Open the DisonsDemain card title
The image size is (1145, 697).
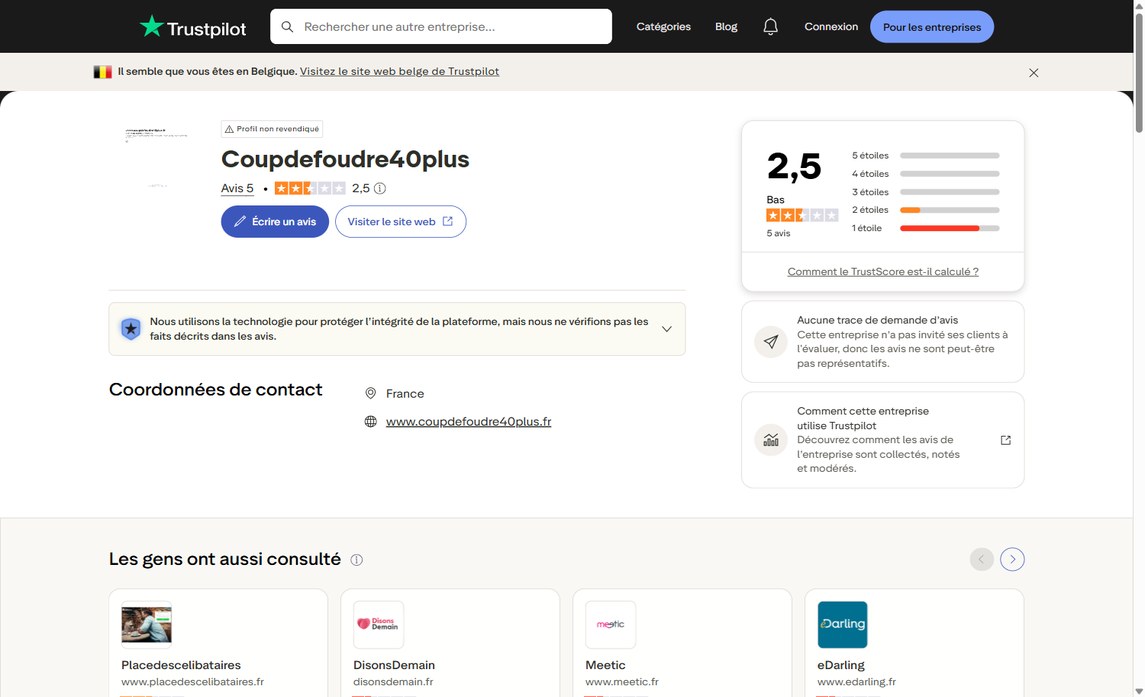coord(394,665)
